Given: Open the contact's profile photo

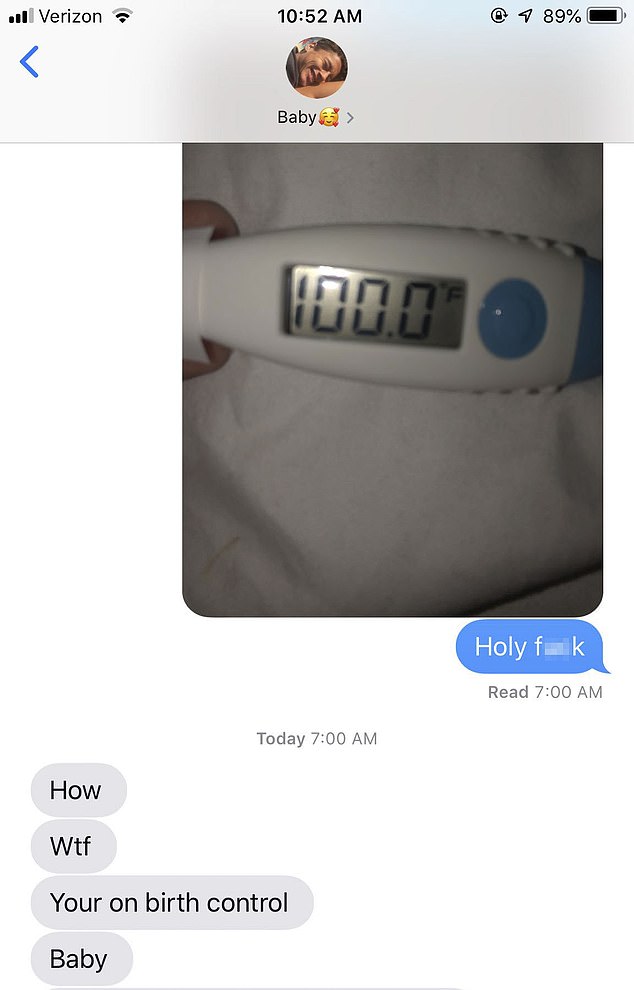Looking at the screenshot, I should [316, 68].
